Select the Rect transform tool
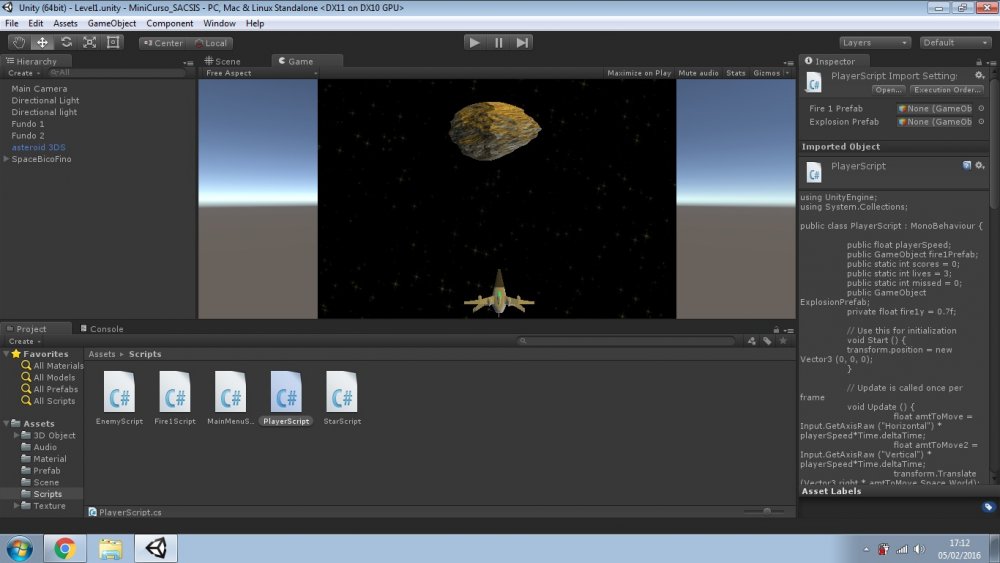The width and height of the screenshot is (1000, 563). click(113, 42)
